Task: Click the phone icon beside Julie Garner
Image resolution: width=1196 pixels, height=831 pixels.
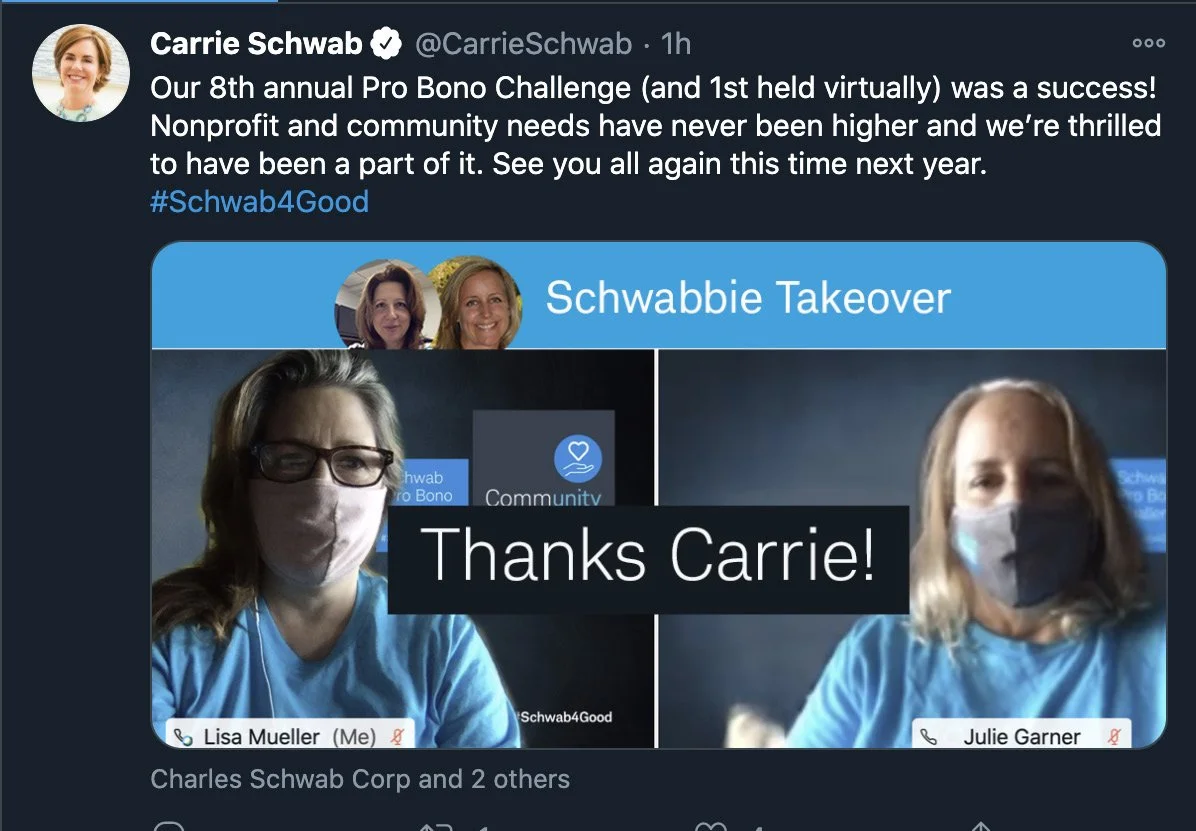Action: point(928,737)
